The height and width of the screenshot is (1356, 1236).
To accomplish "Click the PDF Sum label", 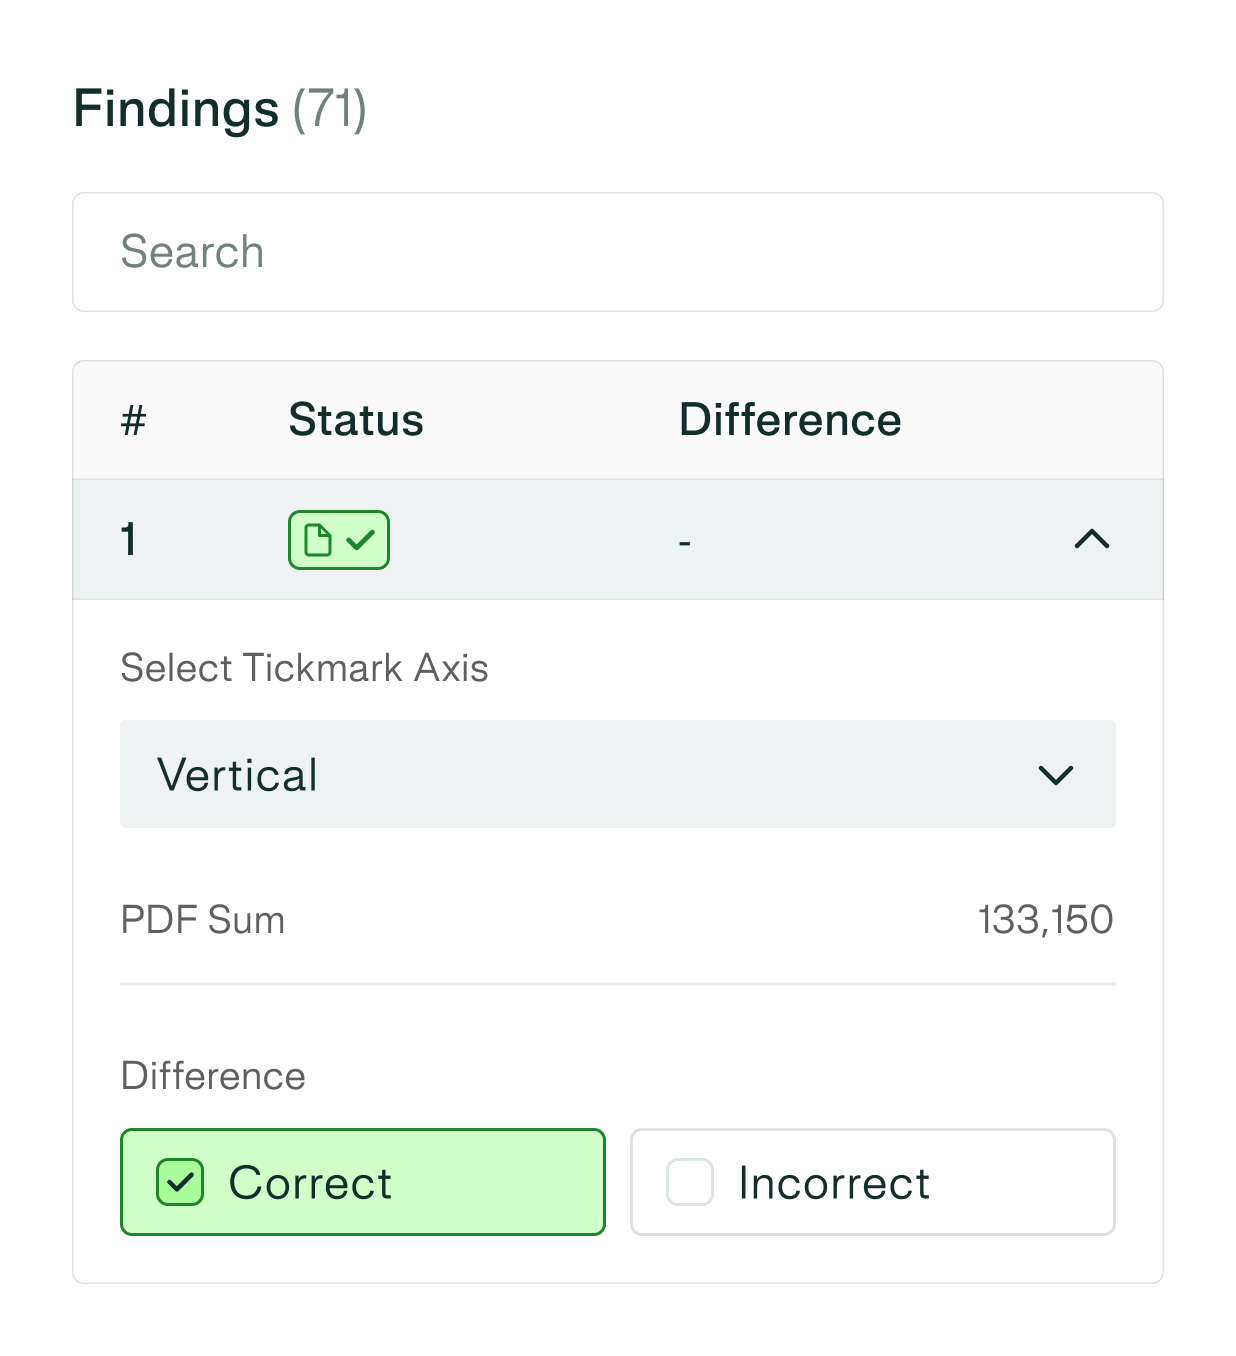I will pos(203,920).
